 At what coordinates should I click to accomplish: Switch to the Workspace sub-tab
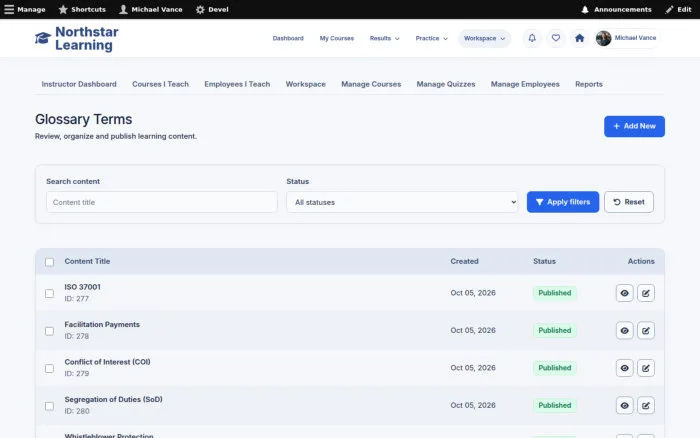coord(305,84)
